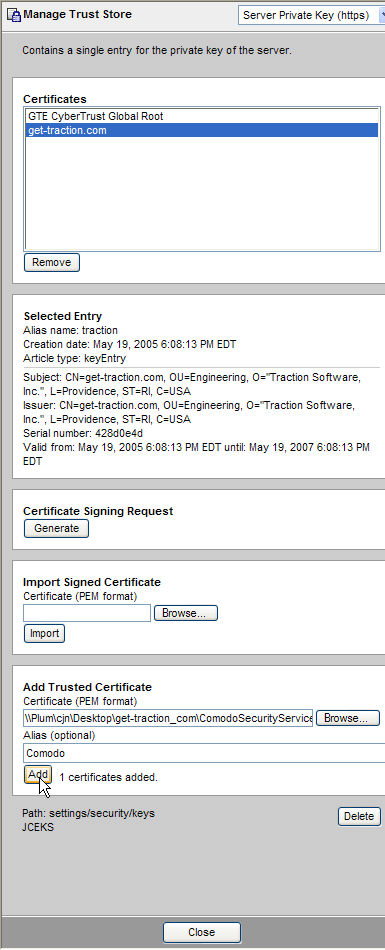Click the trusted certificate path field
The height and width of the screenshot is (950, 385).
coord(168,719)
